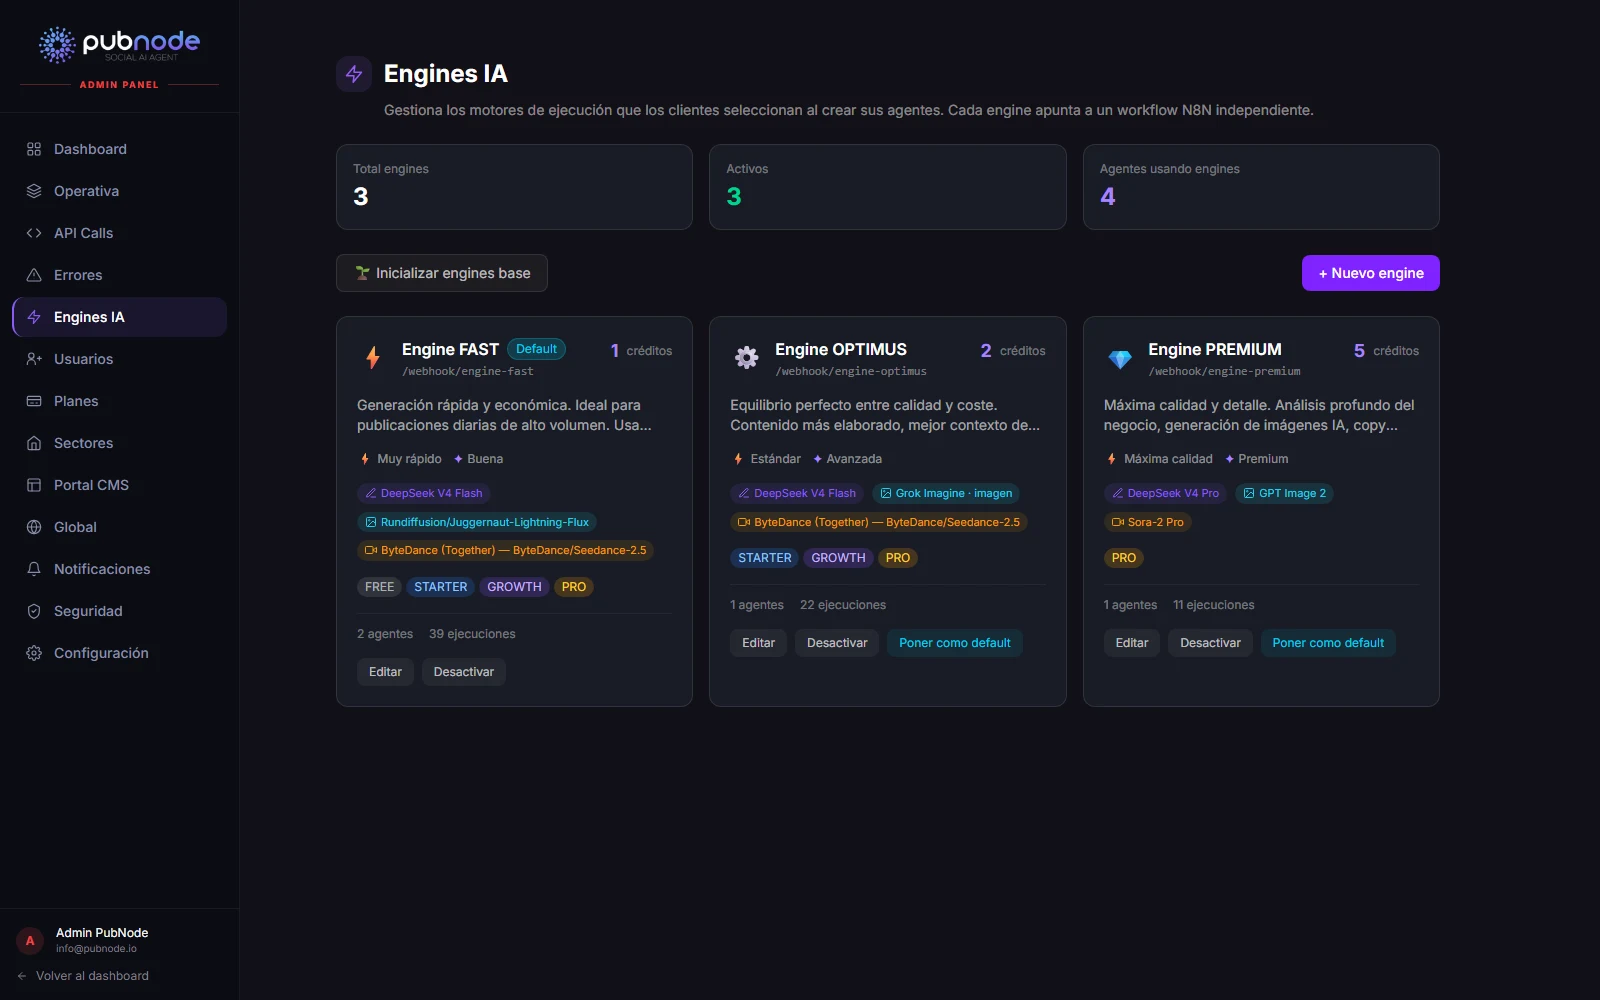Edit the Engine FAST card

point(385,672)
